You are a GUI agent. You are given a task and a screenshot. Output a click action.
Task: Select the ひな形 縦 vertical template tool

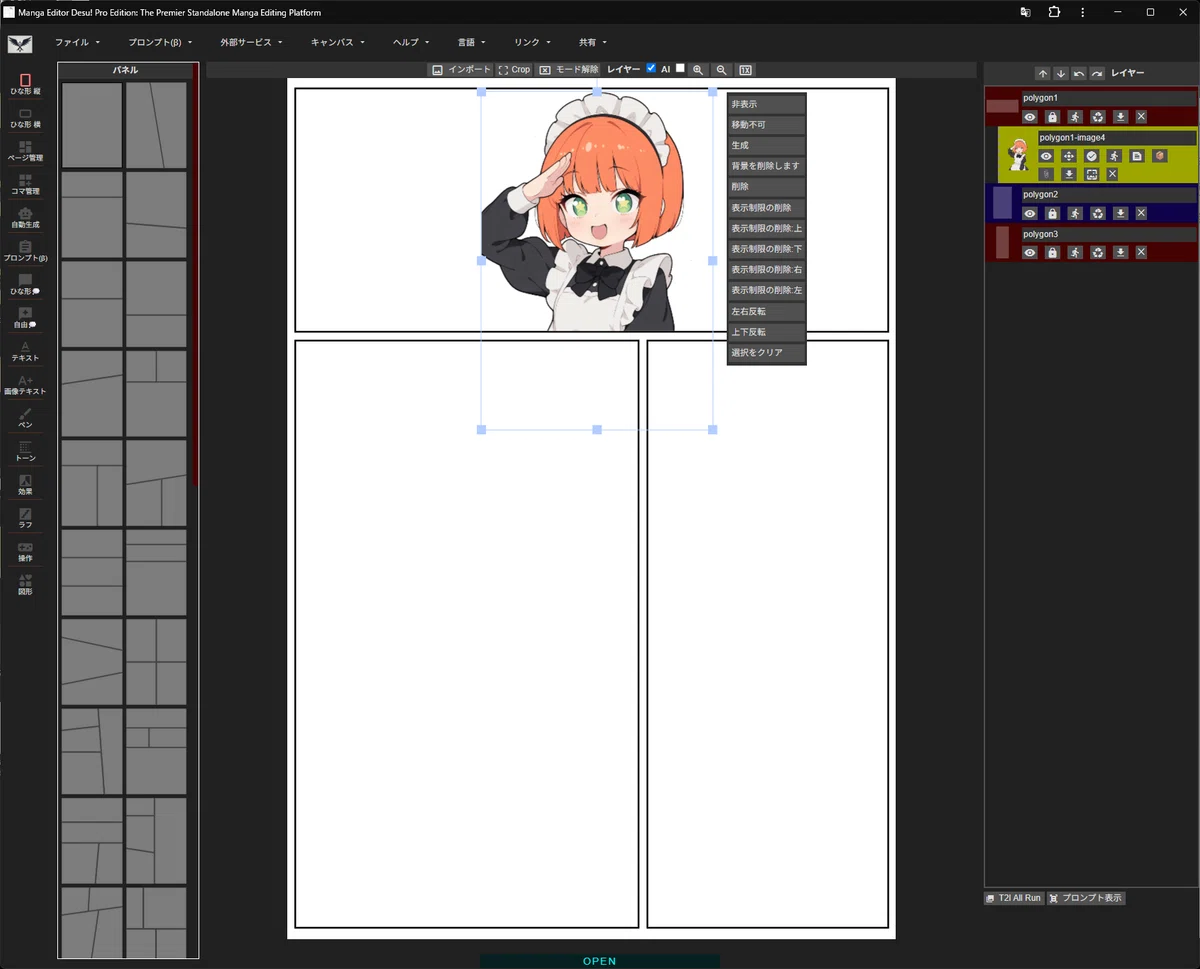pyautogui.click(x=25, y=84)
